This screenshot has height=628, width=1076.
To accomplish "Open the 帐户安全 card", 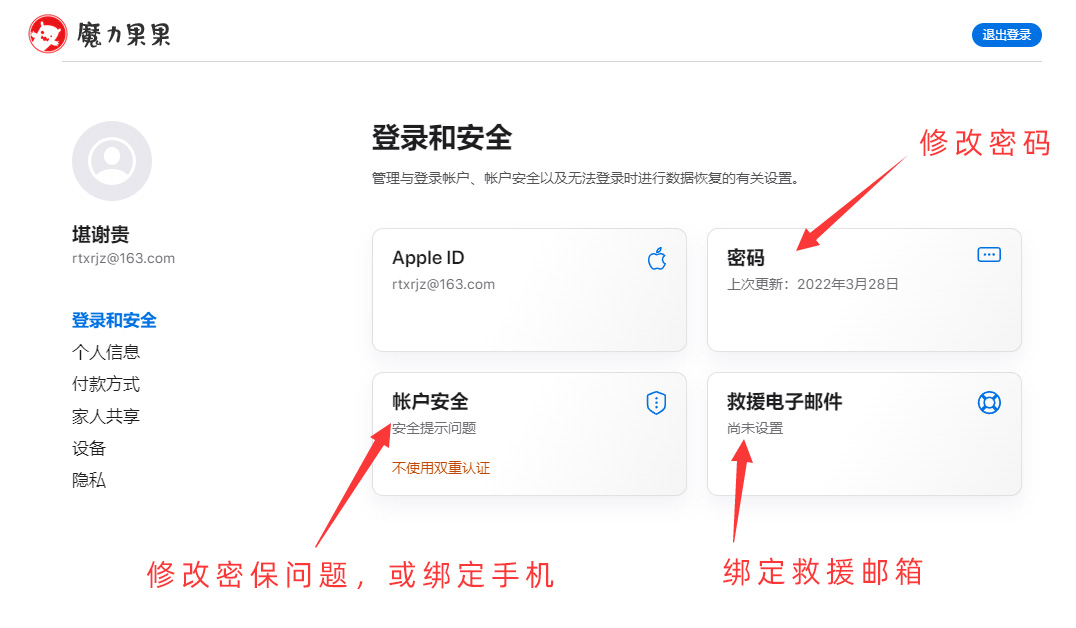I will click(x=529, y=434).
